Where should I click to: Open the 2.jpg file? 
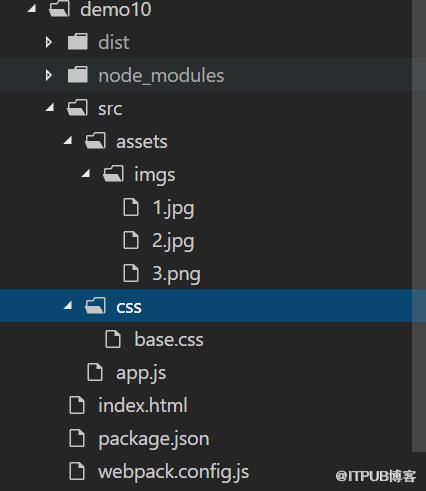point(173,241)
